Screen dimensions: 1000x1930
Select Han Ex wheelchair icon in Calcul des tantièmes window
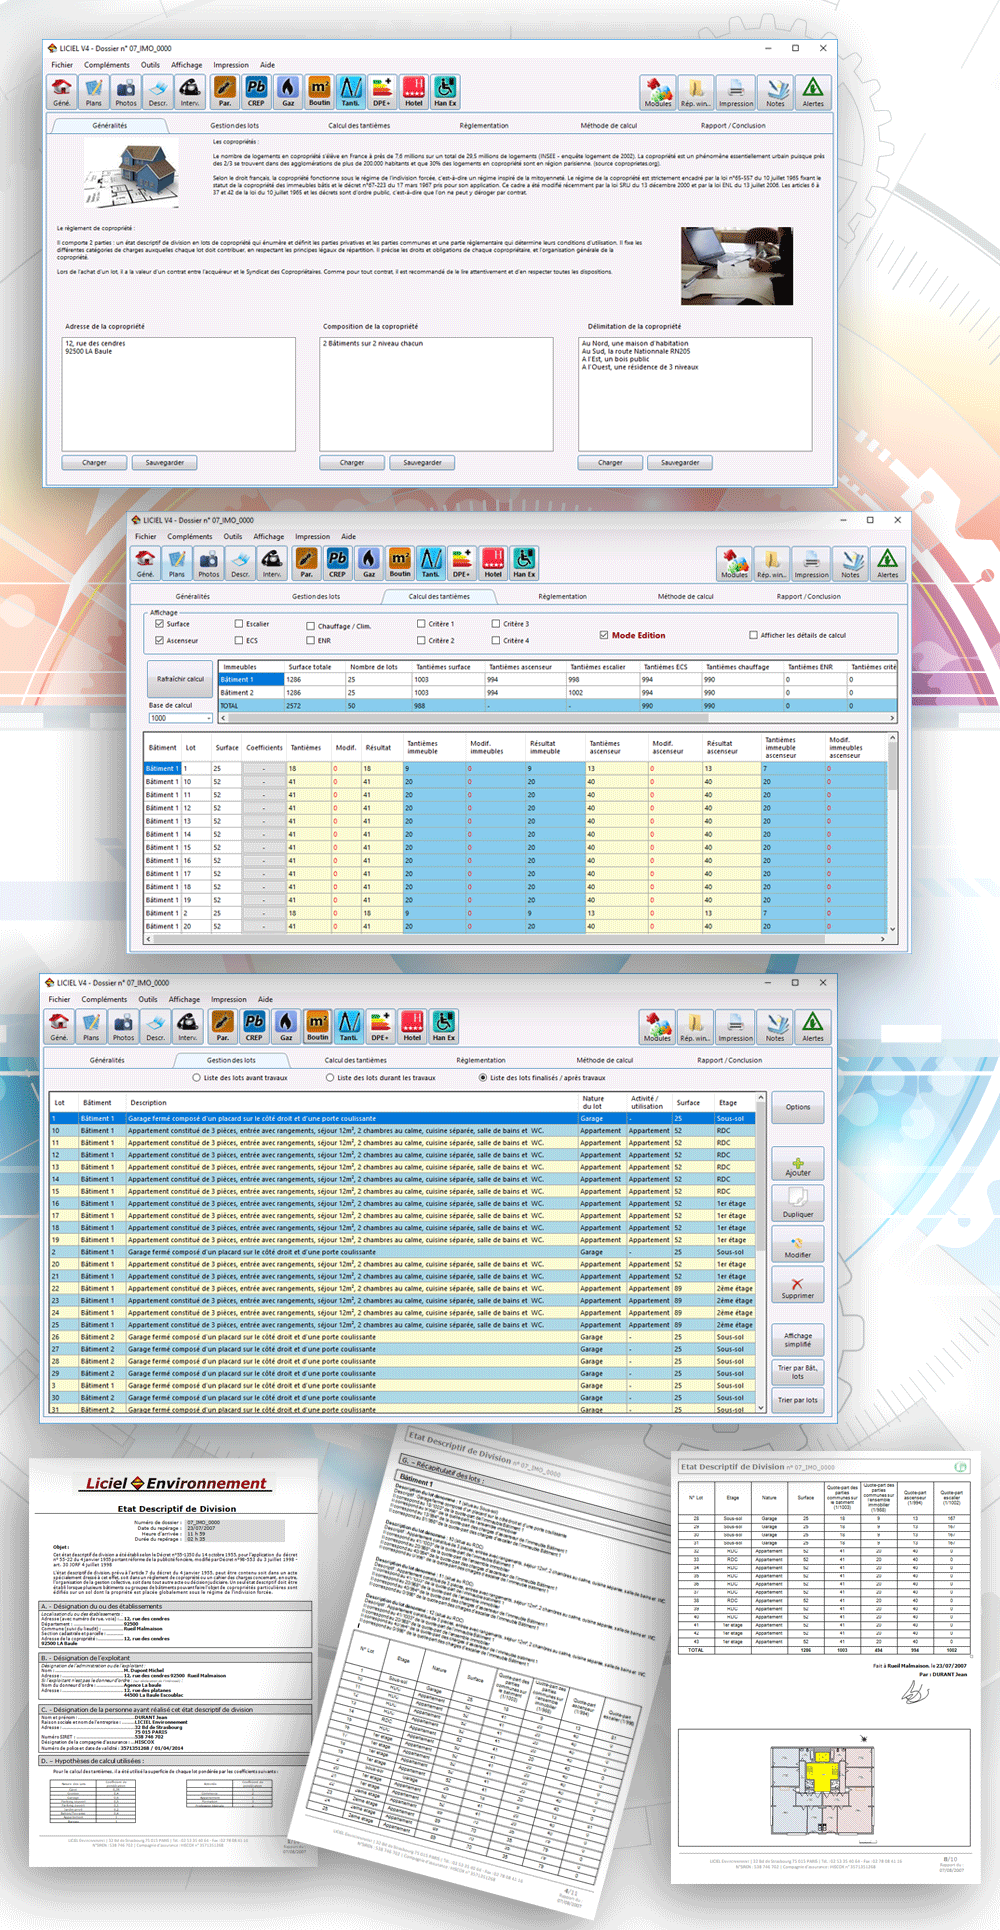pos(524,563)
